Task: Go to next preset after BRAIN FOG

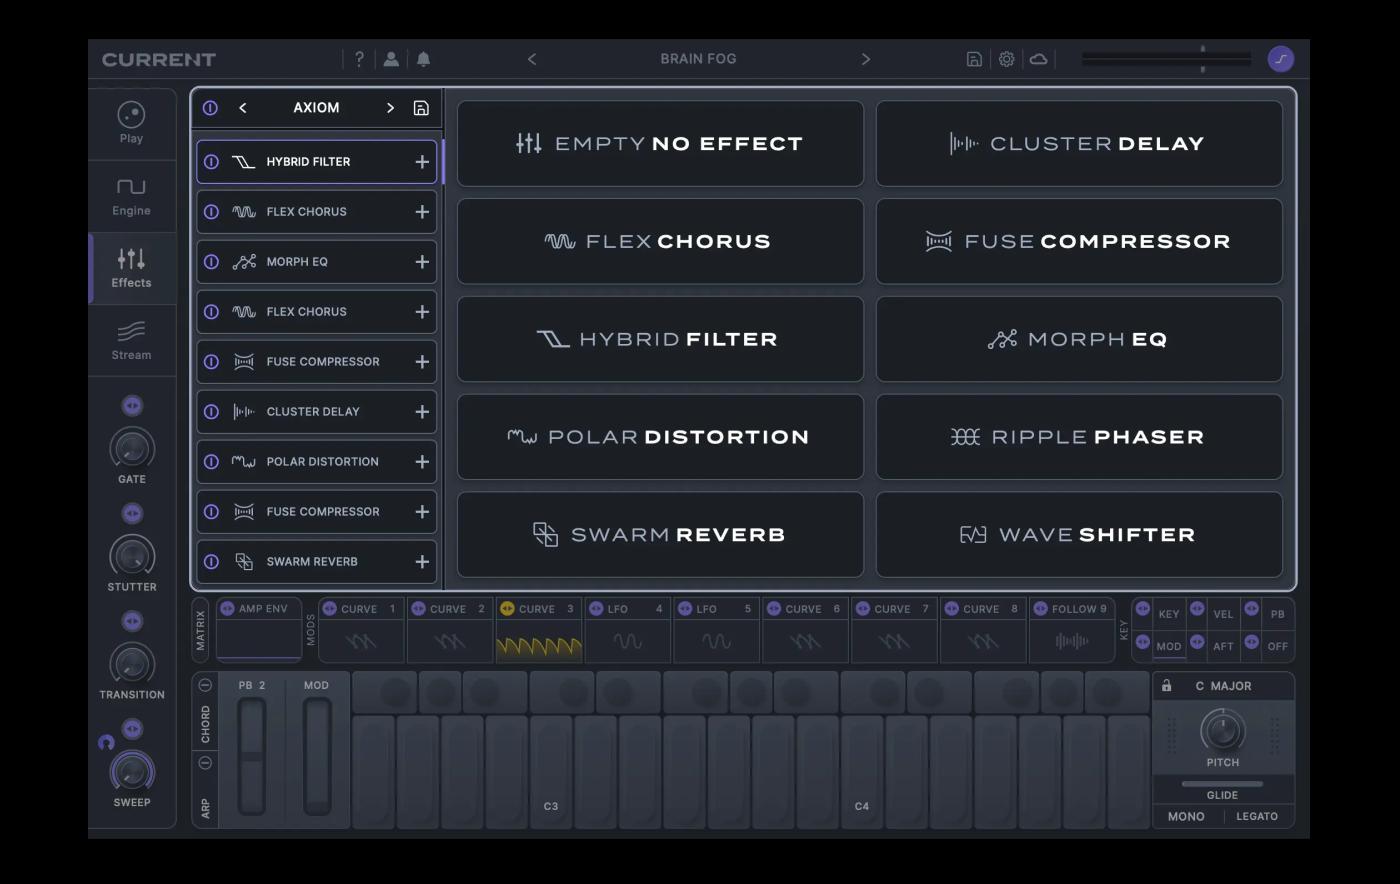Action: click(x=865, y=59)
